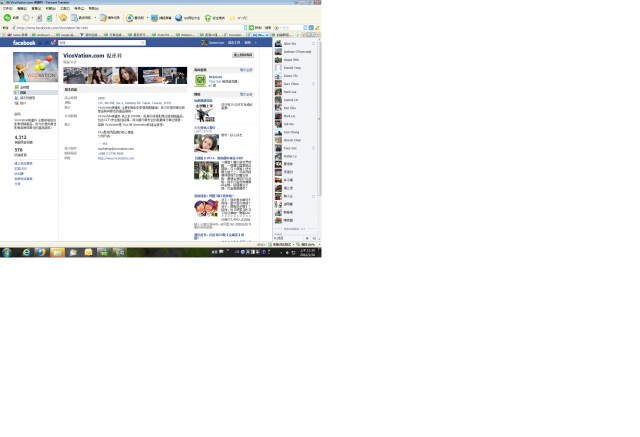Click the Windows Start orb
640x437 pixels.
(x=6, y=253)
